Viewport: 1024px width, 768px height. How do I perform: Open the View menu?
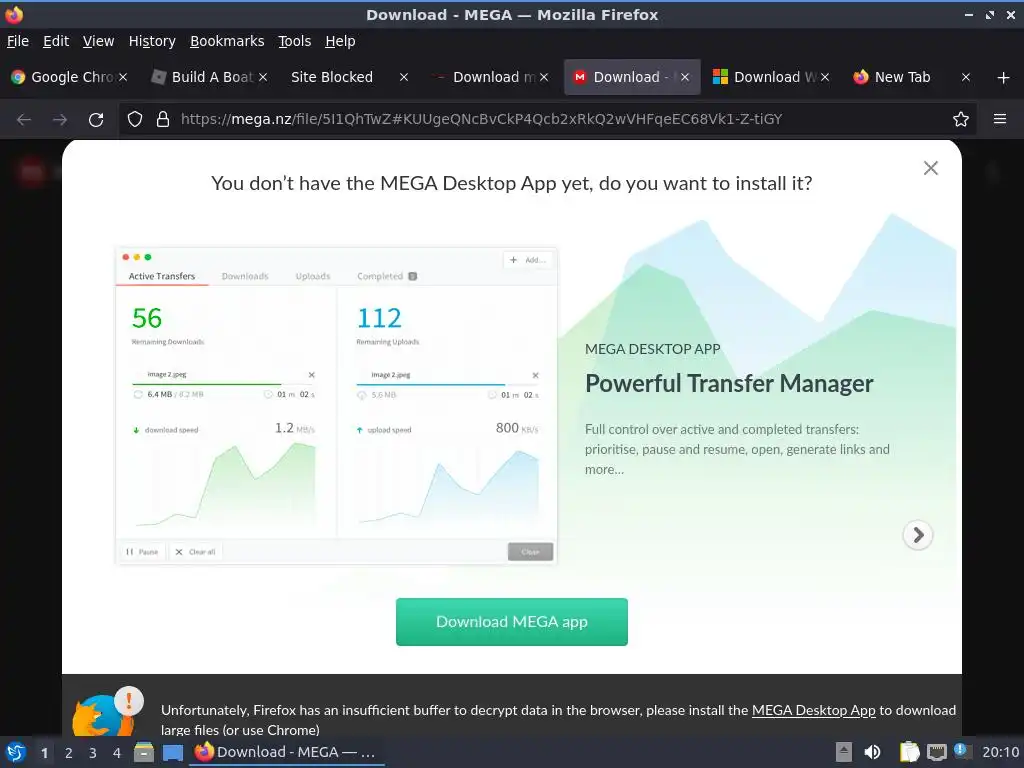click(98, 41)
